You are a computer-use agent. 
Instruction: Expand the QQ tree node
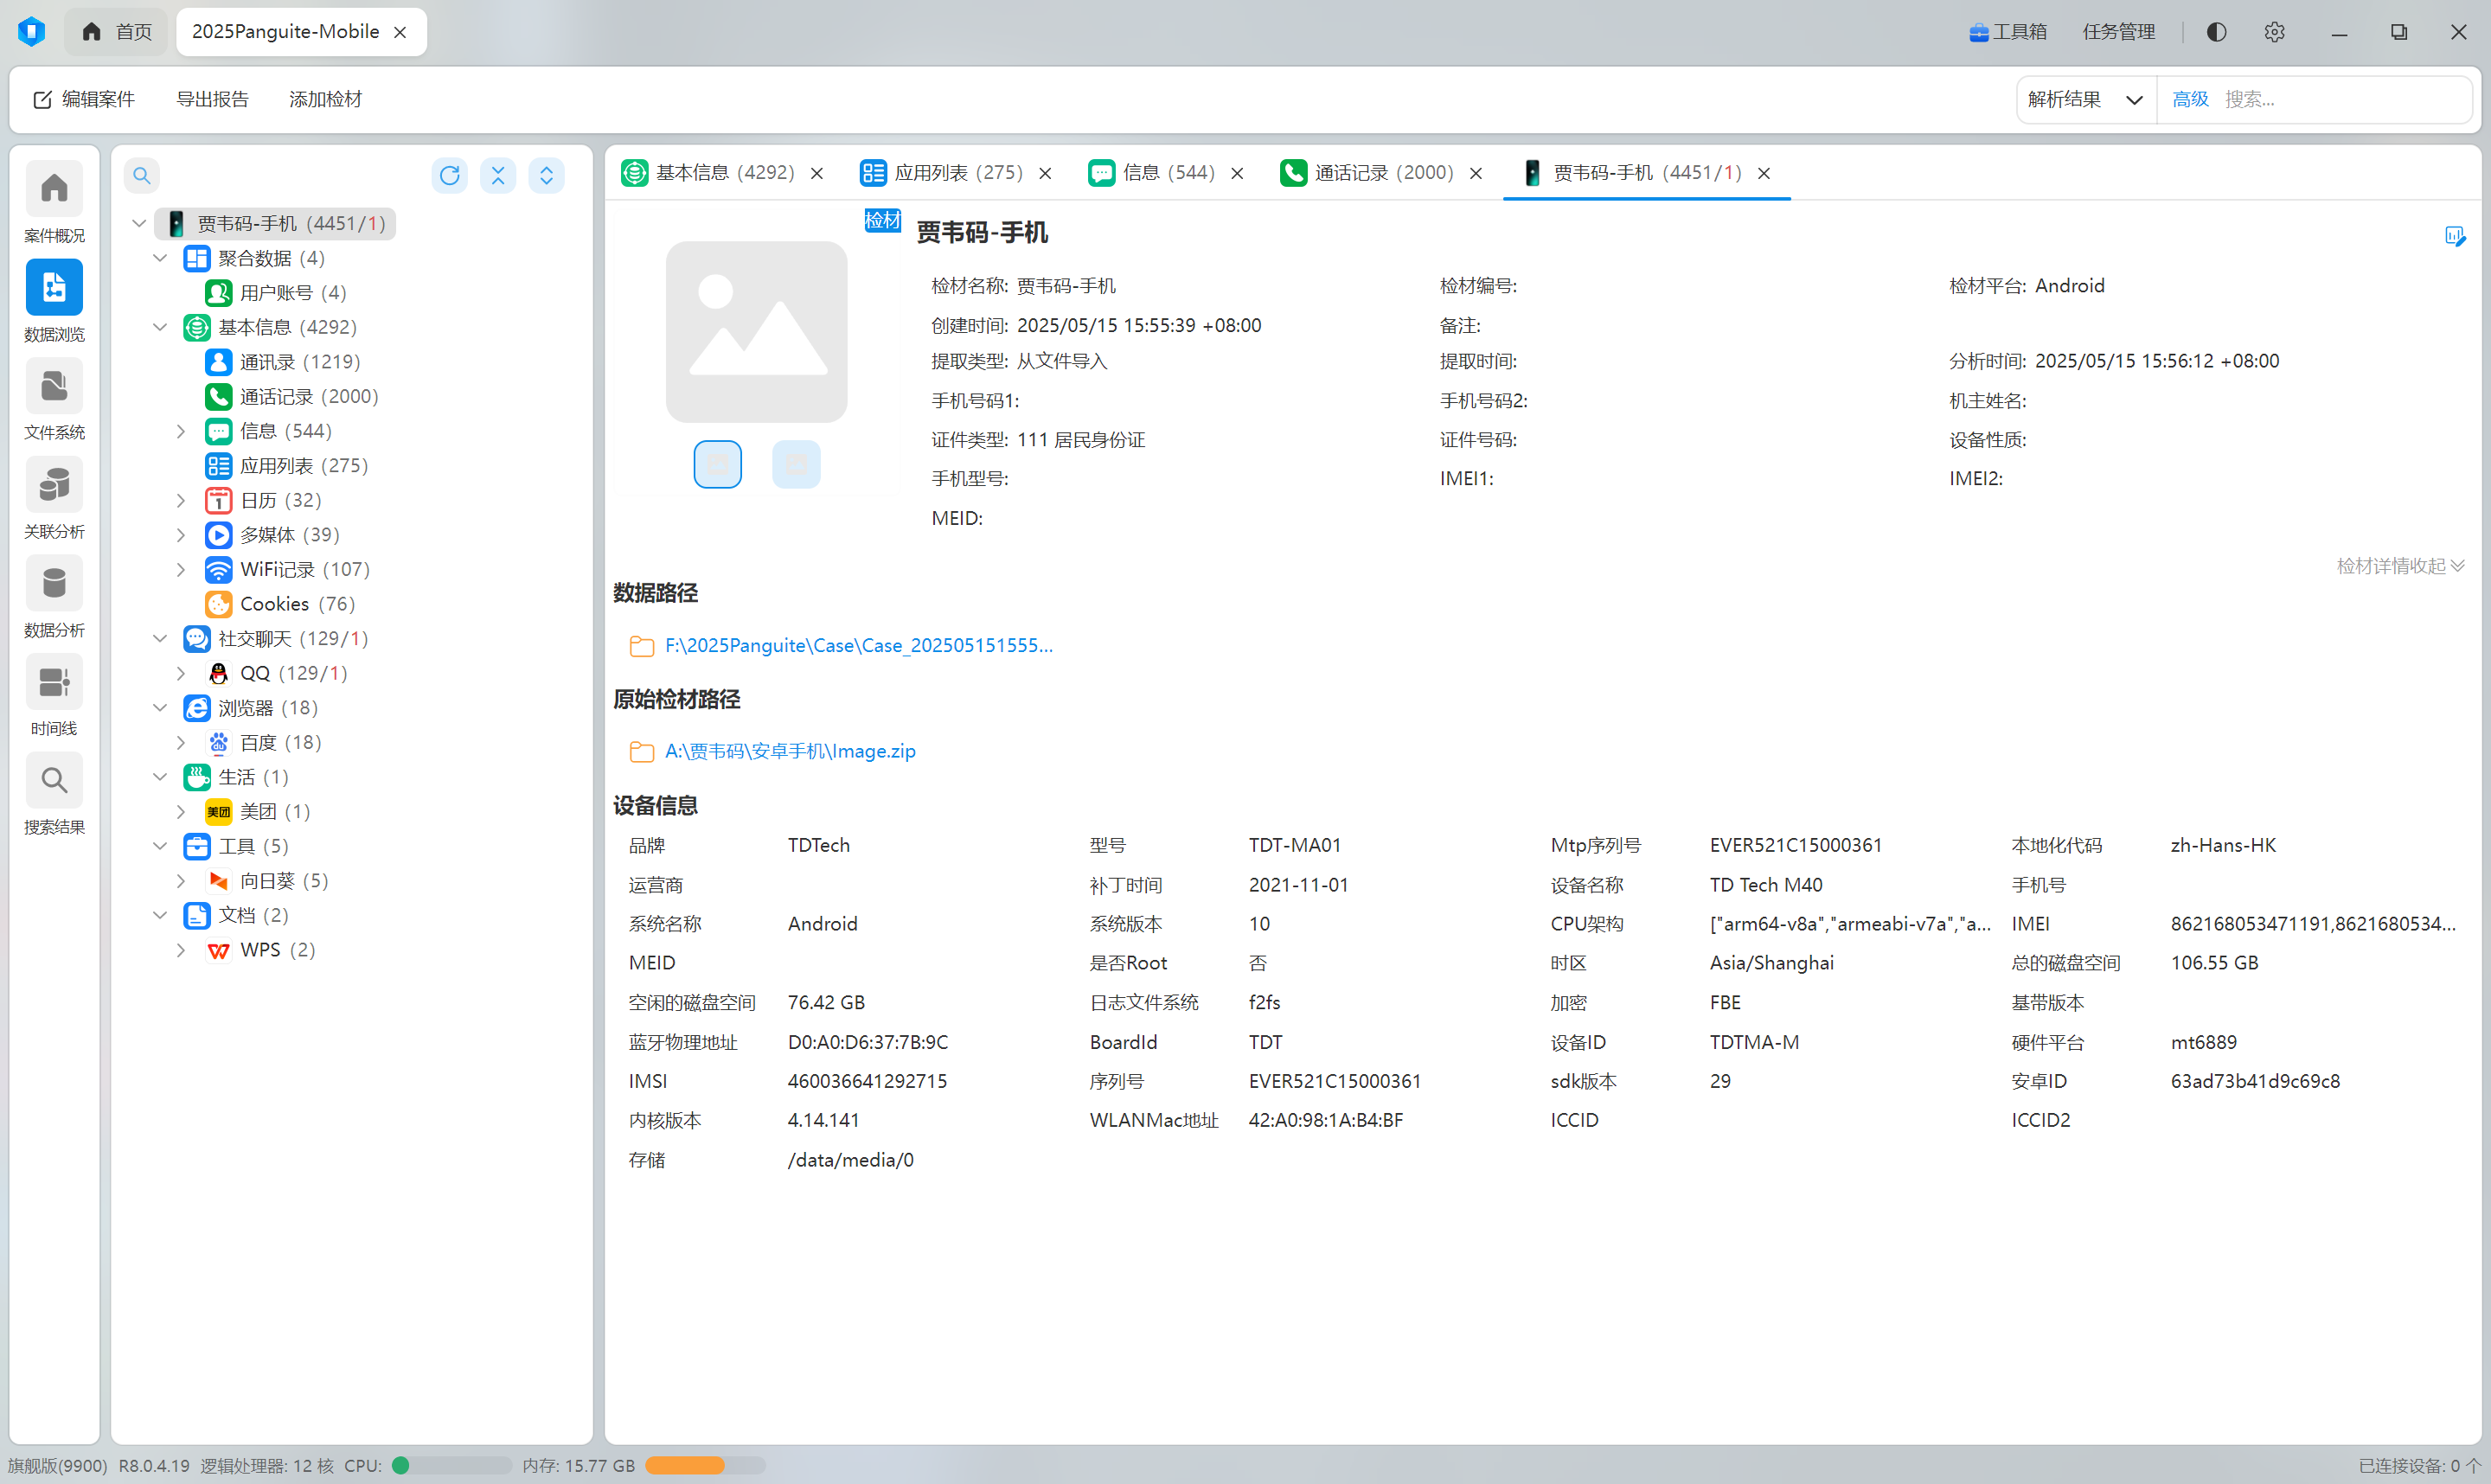pos(181,673)
